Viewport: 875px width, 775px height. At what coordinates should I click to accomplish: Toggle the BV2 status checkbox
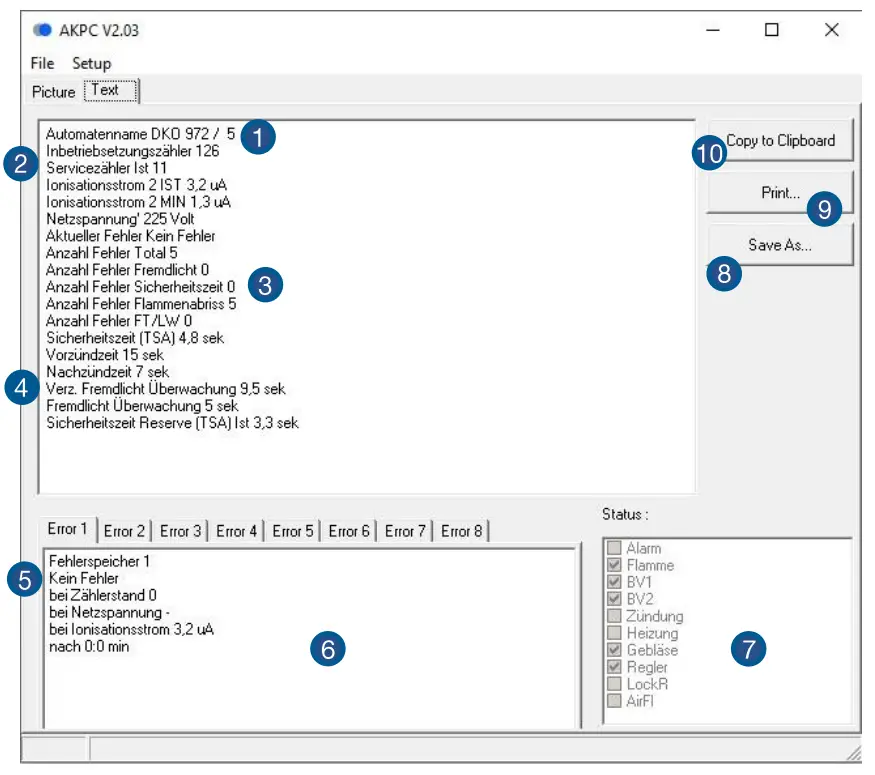click(614, 599)
